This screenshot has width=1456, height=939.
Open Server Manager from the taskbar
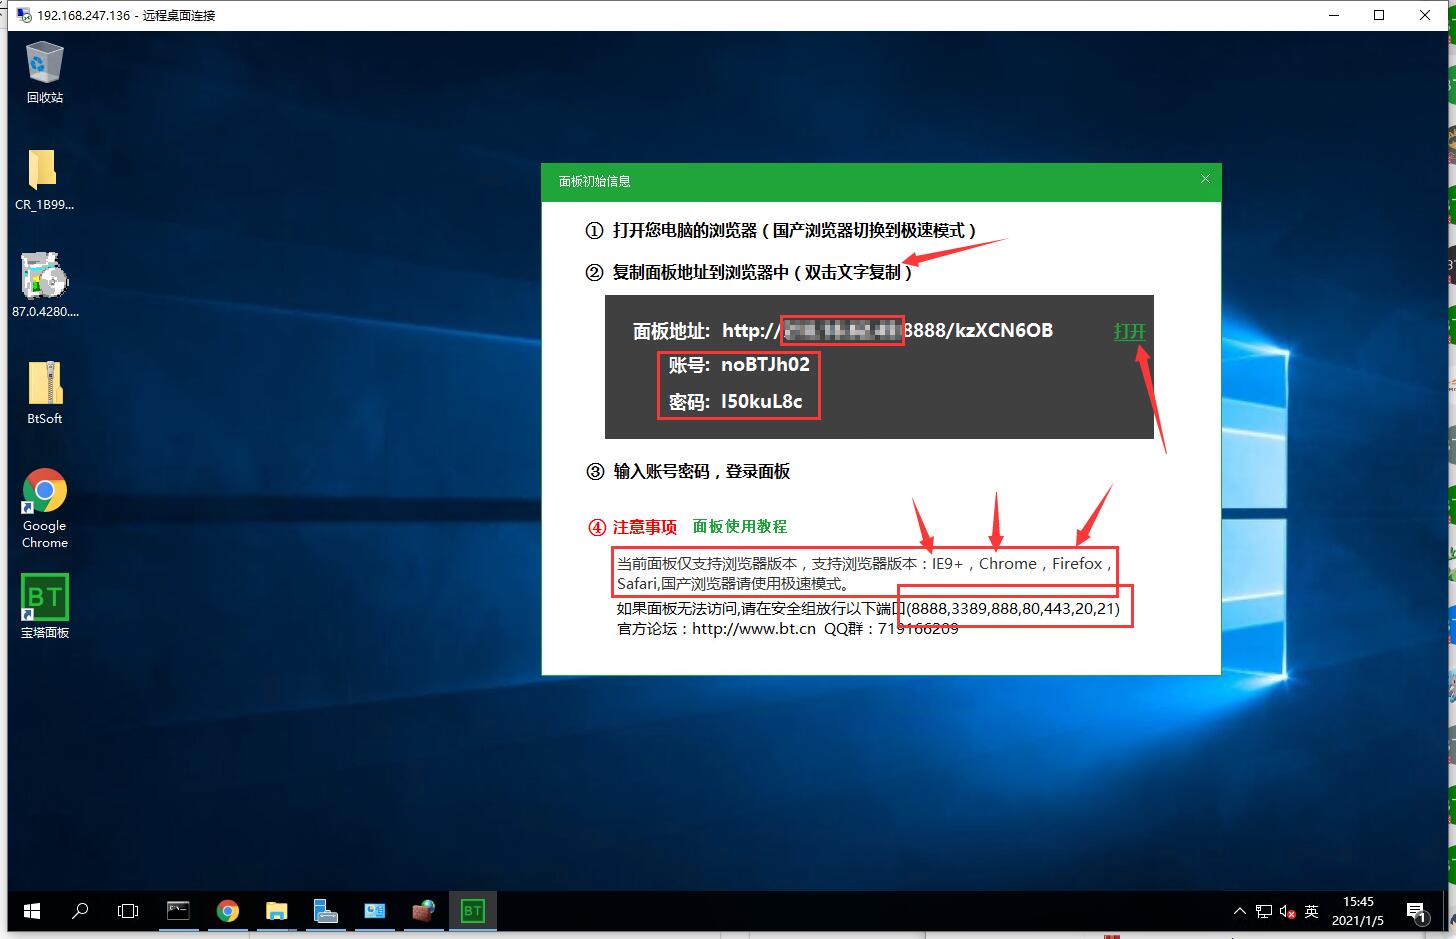(x=326, y=911)
